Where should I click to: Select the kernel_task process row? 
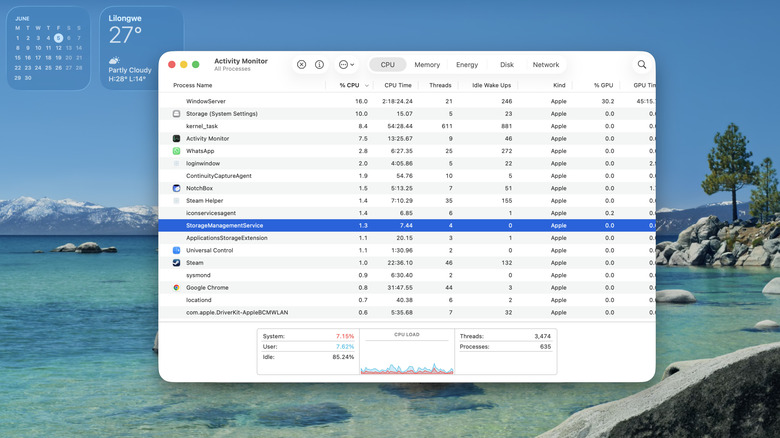point(407,126)
